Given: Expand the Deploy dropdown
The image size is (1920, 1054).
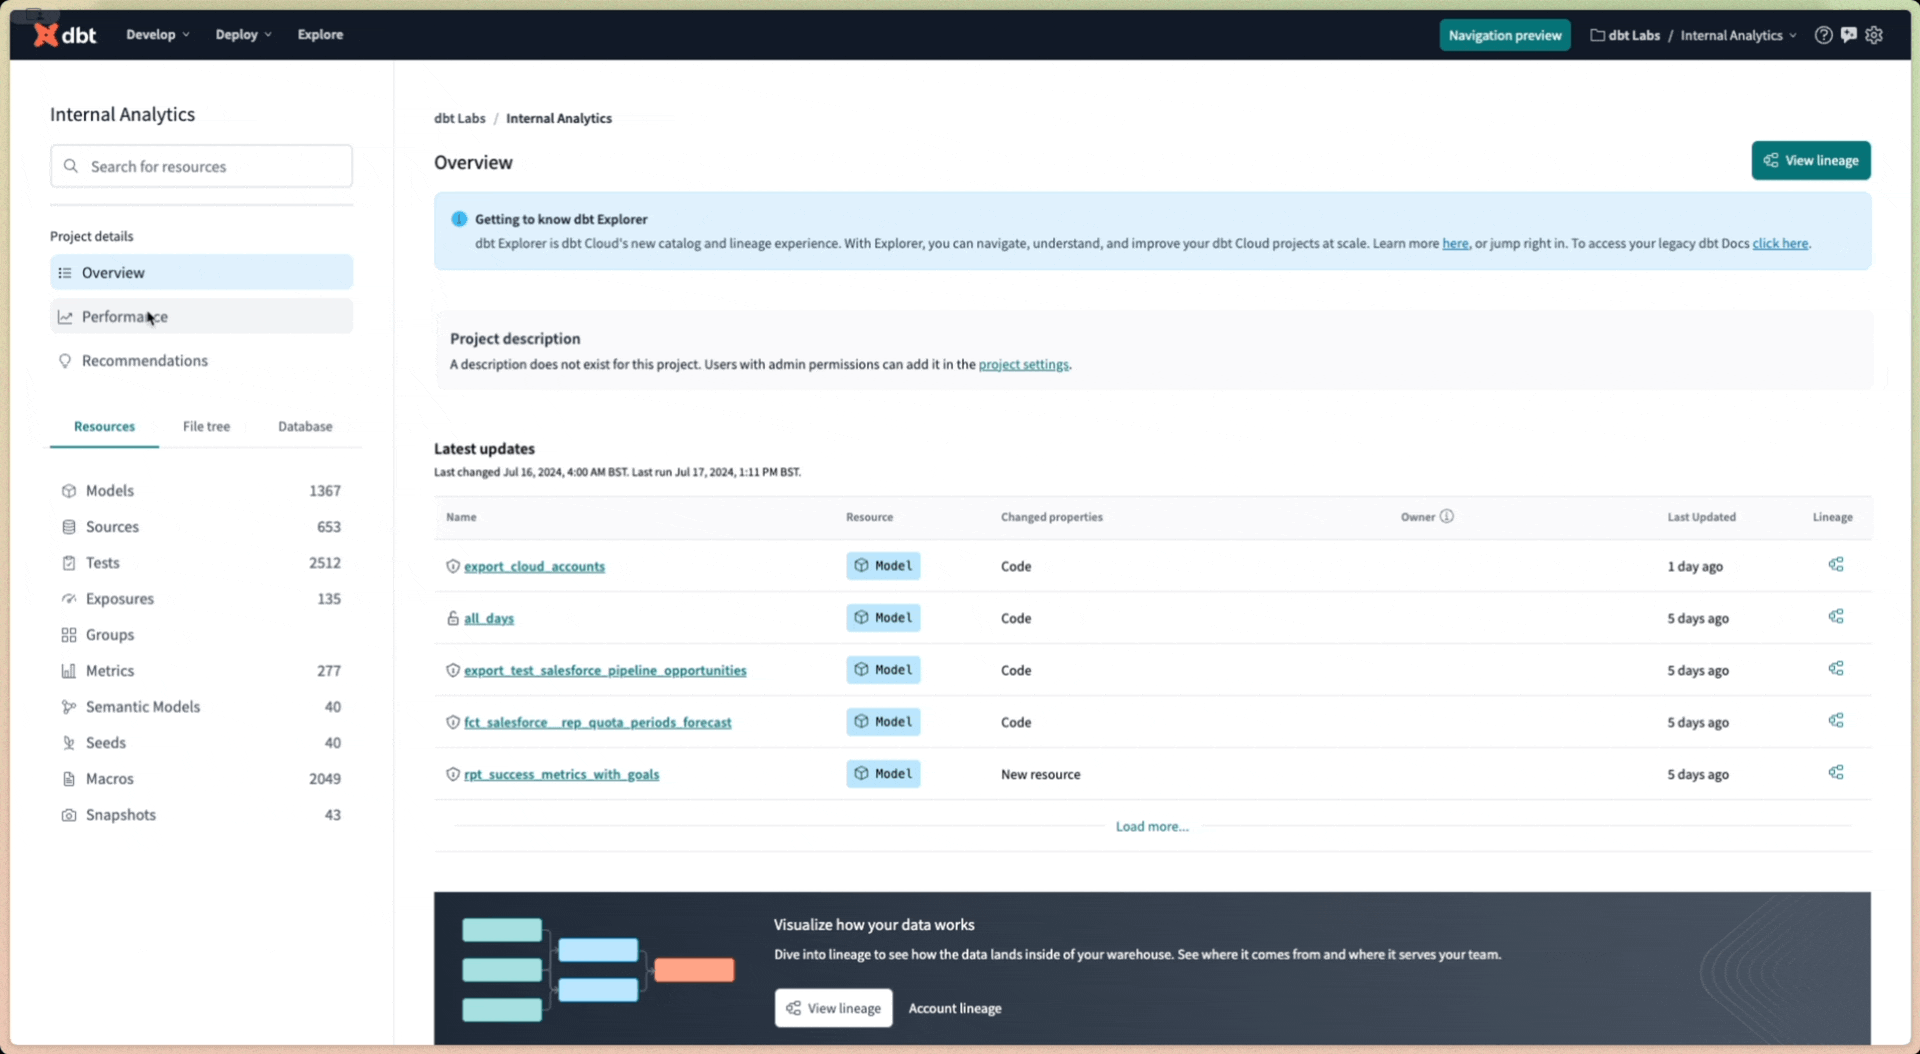Looking at the screenshot, I should [x=242, y=34].
